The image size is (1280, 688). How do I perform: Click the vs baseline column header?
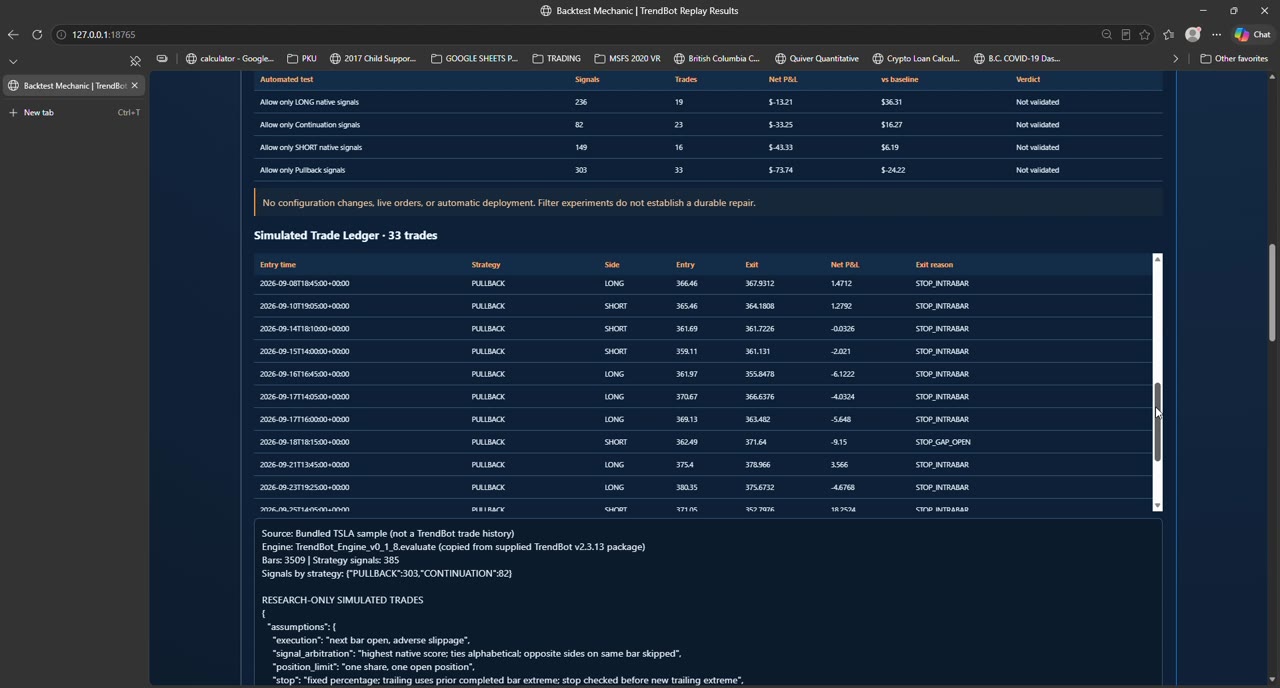pos(900,79)
